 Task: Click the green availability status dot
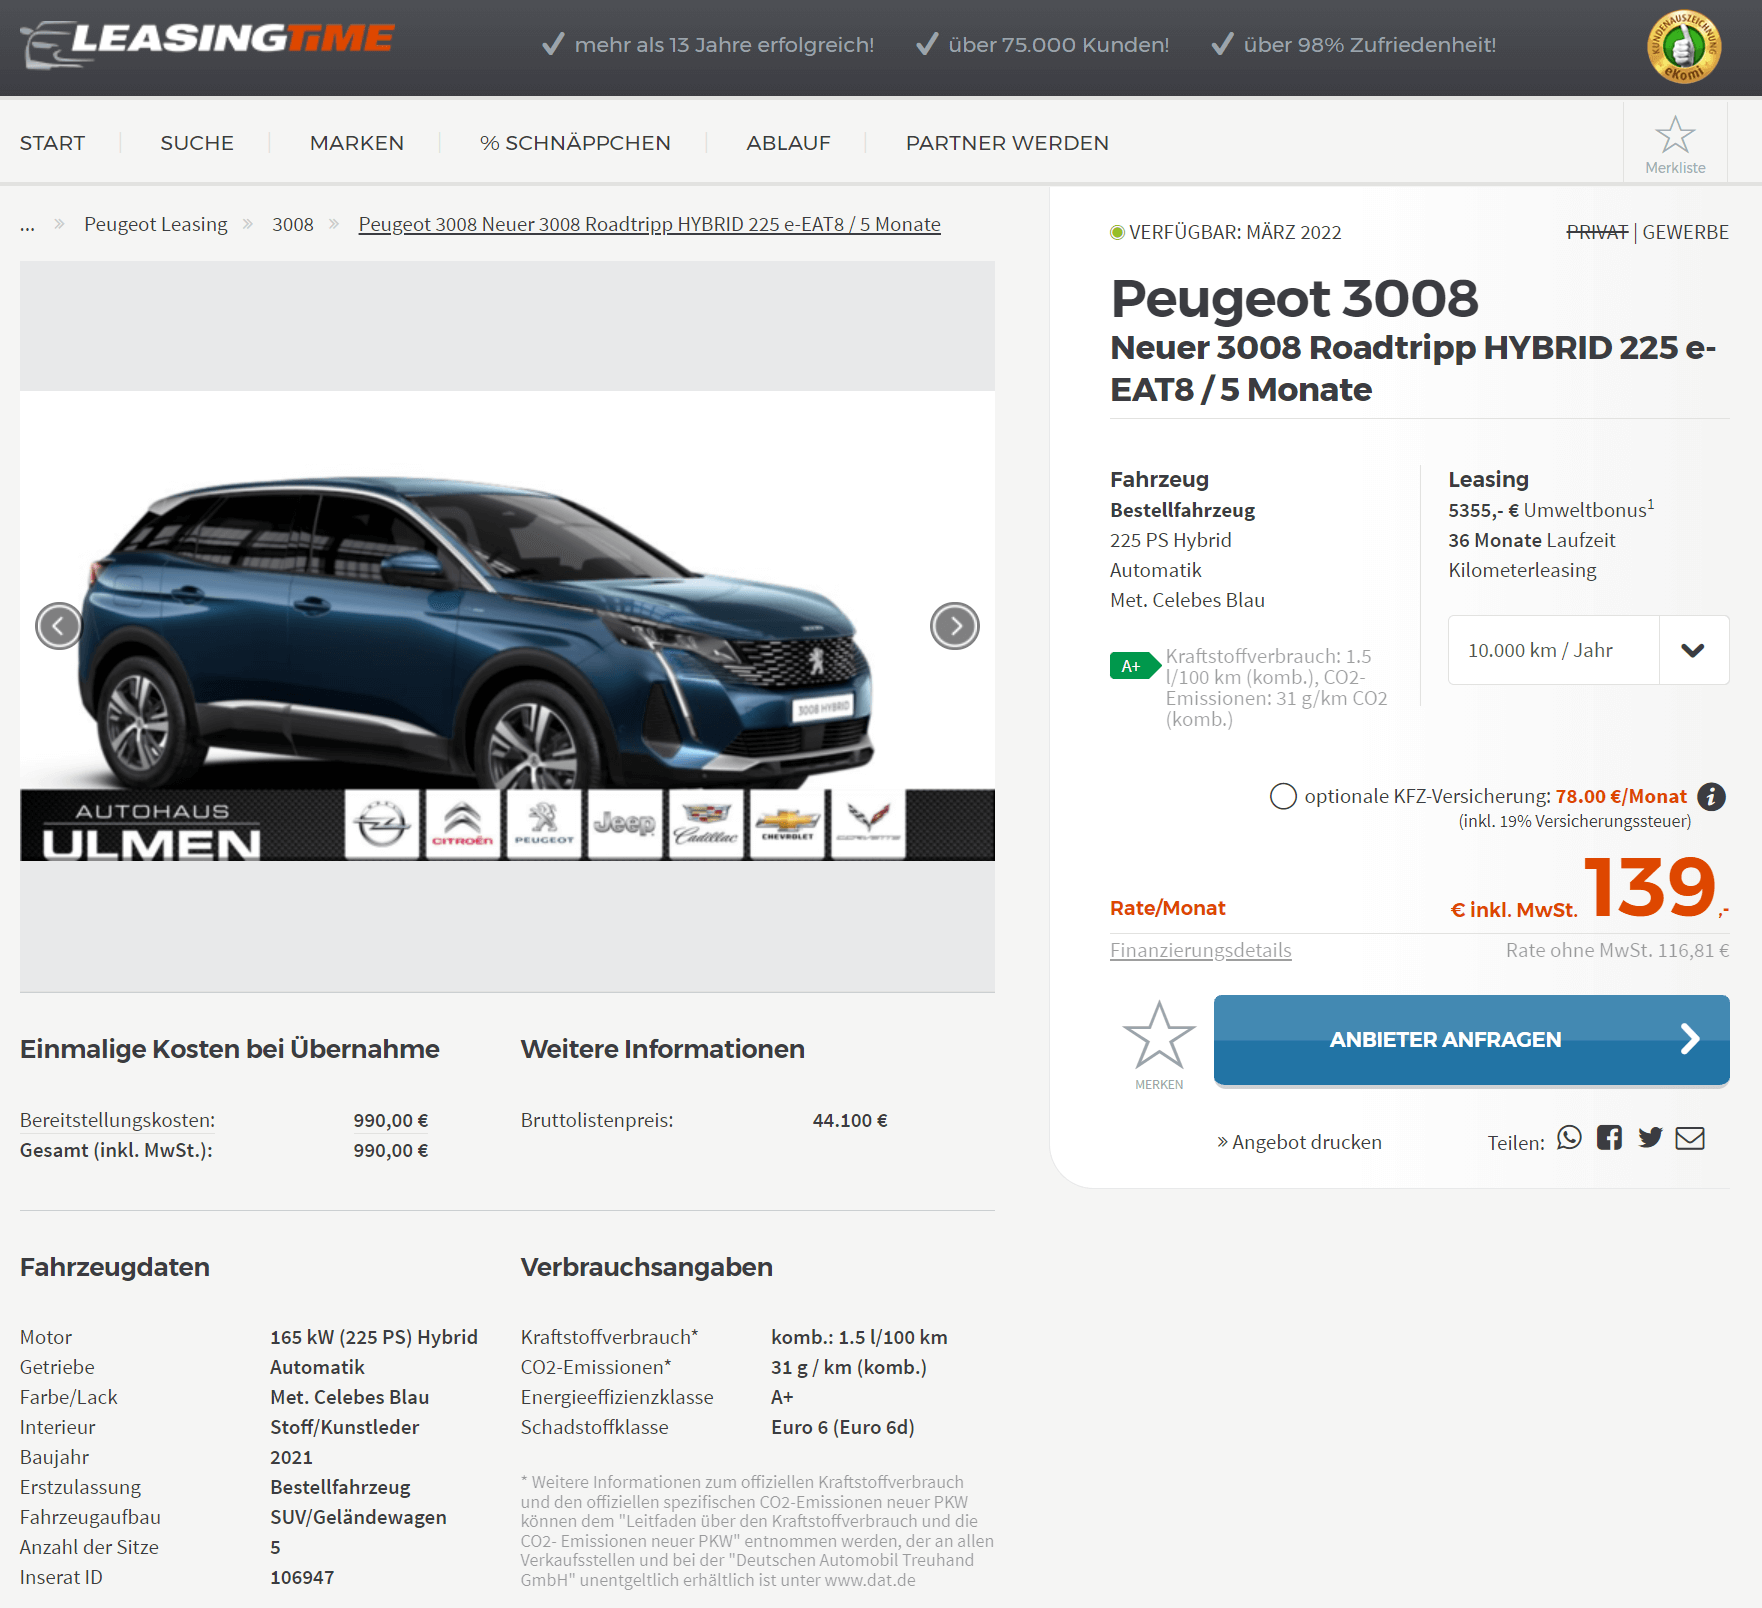[1117, 232]
